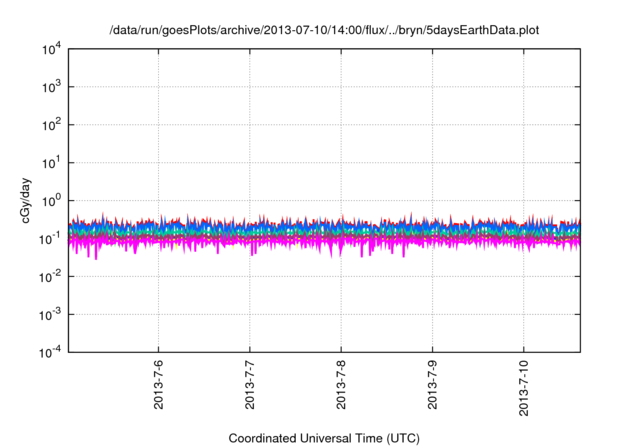Click the 2013-7-7 date tick label
Screen dimensions: 640x448
click(250, 385)
